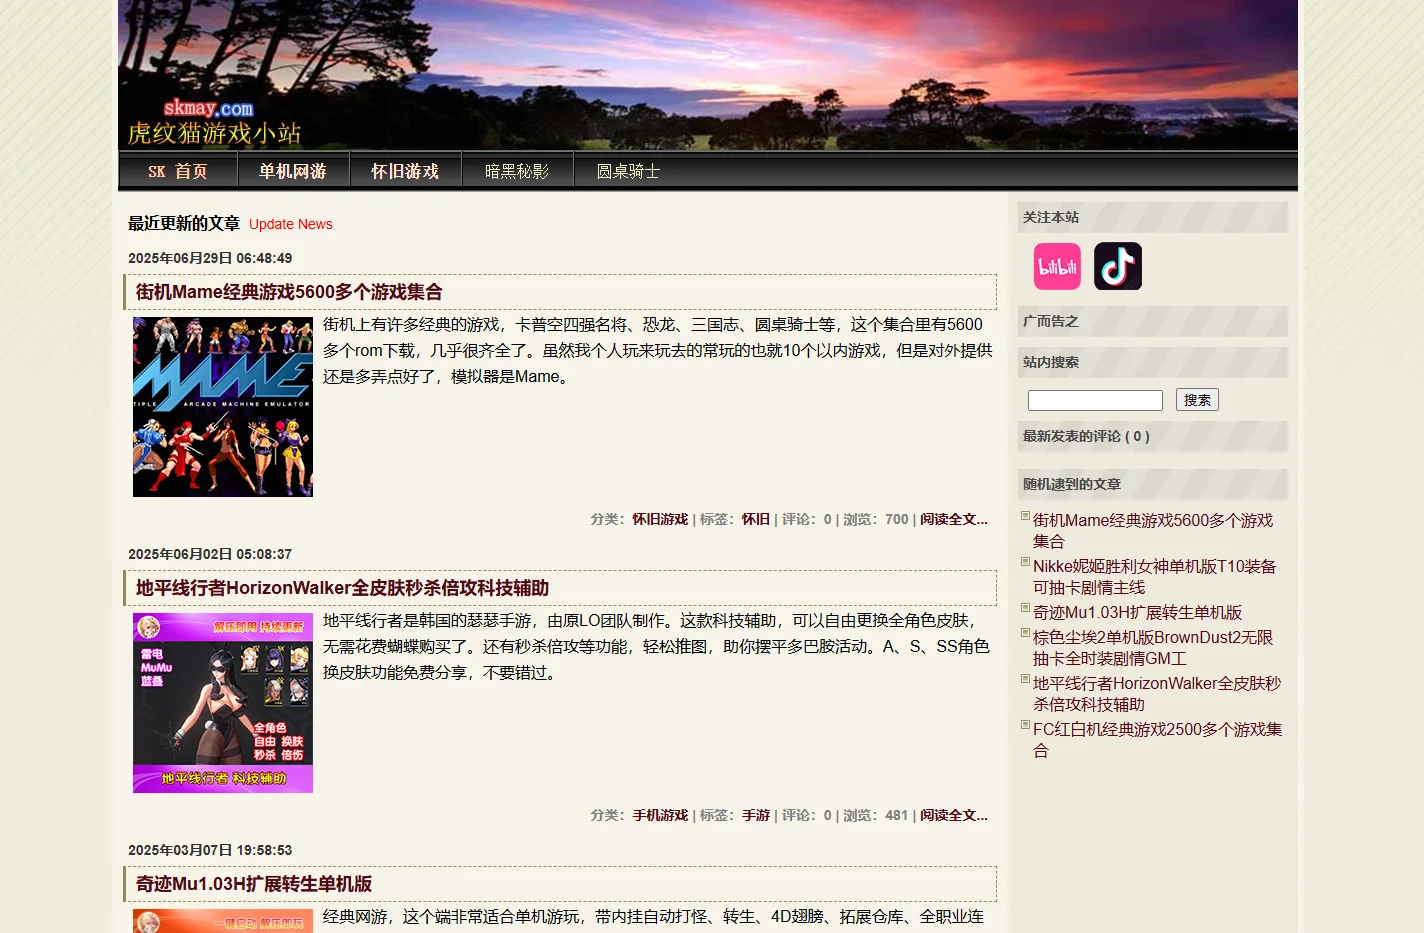1424x933 pixels.
Task: Open the 圆桌骑士 navigation item
Action: [x=629, y=171]
